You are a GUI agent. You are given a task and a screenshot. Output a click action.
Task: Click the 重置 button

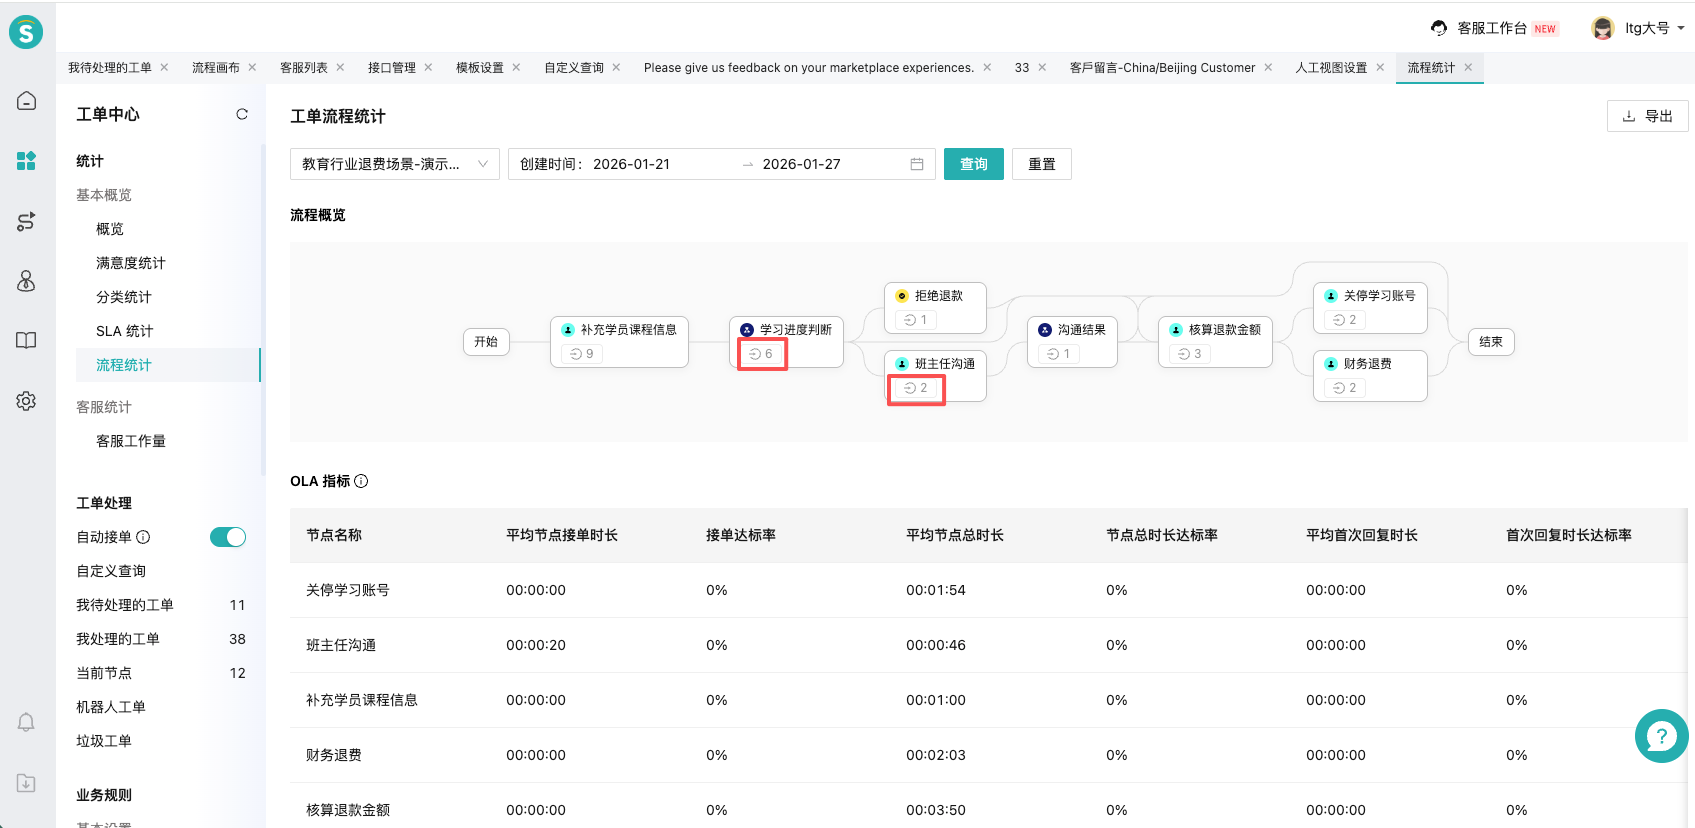1041,164
